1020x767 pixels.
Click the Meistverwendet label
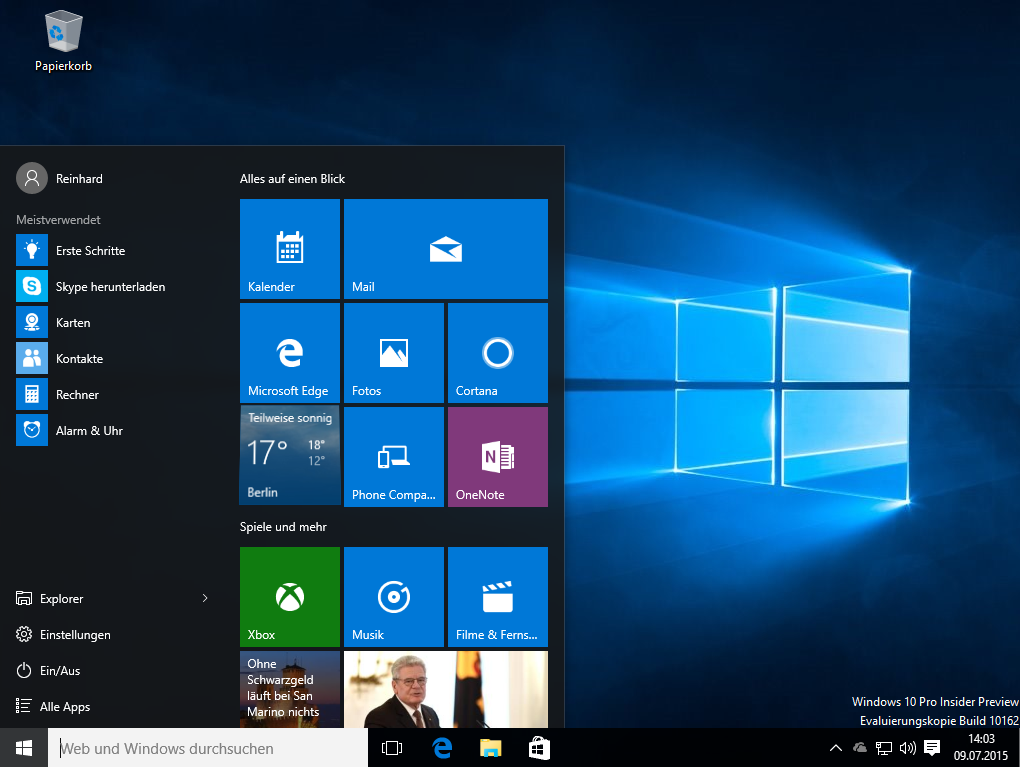[59, 220]
